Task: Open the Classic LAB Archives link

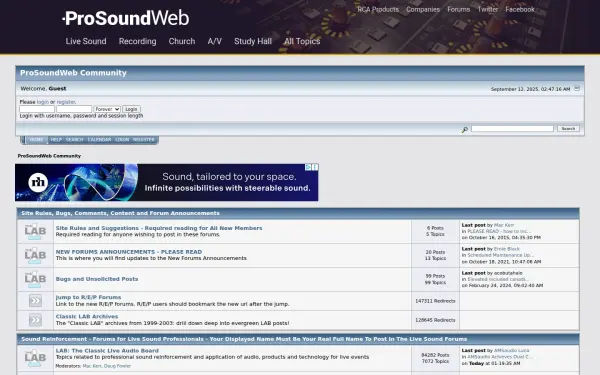Action: tap(87, 316)
